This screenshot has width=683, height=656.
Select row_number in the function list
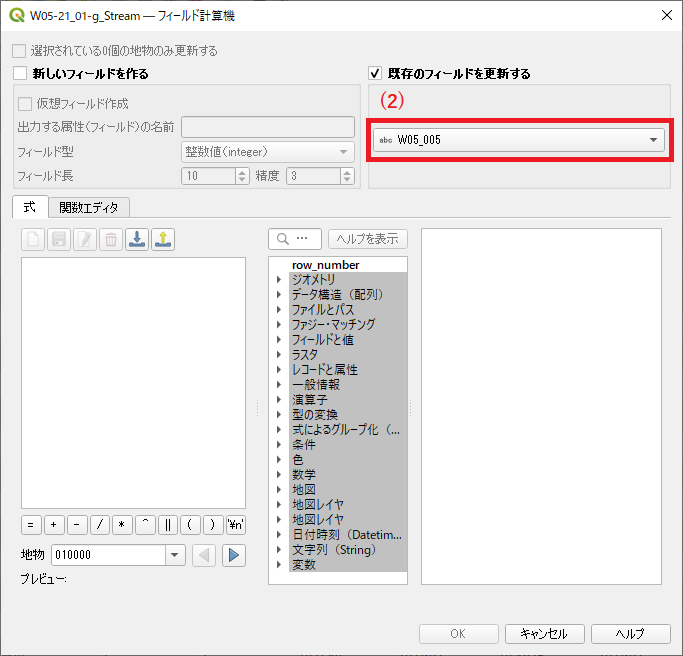click(x=325, y=265)
